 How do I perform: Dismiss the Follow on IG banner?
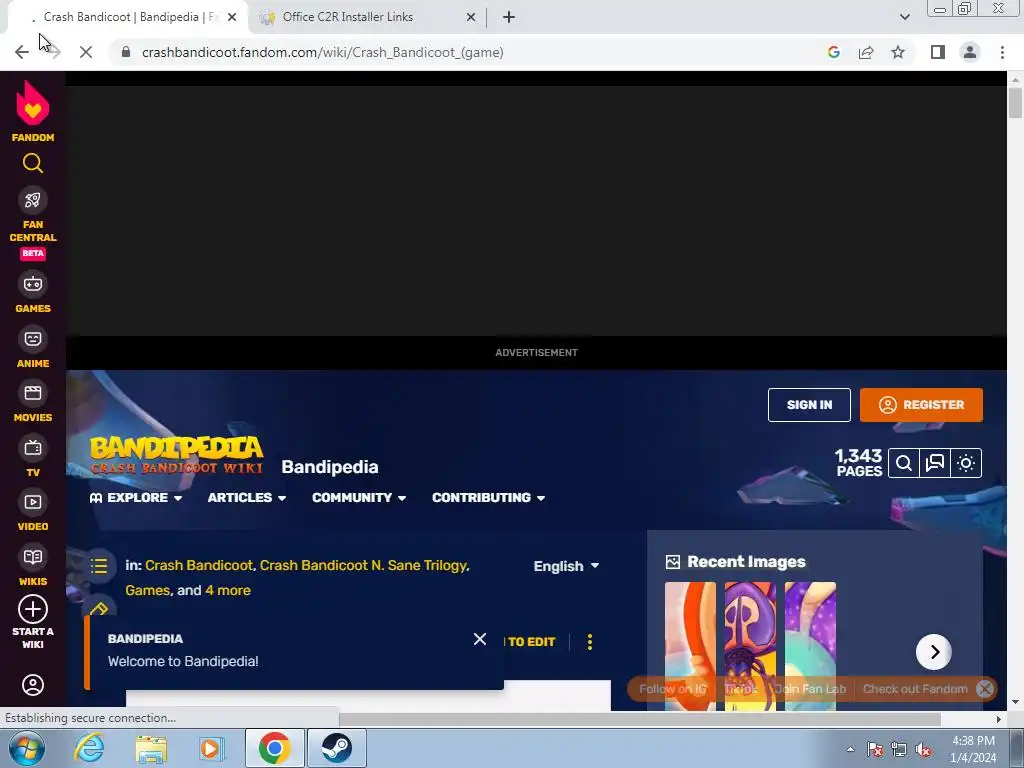[x=985, y=689]
